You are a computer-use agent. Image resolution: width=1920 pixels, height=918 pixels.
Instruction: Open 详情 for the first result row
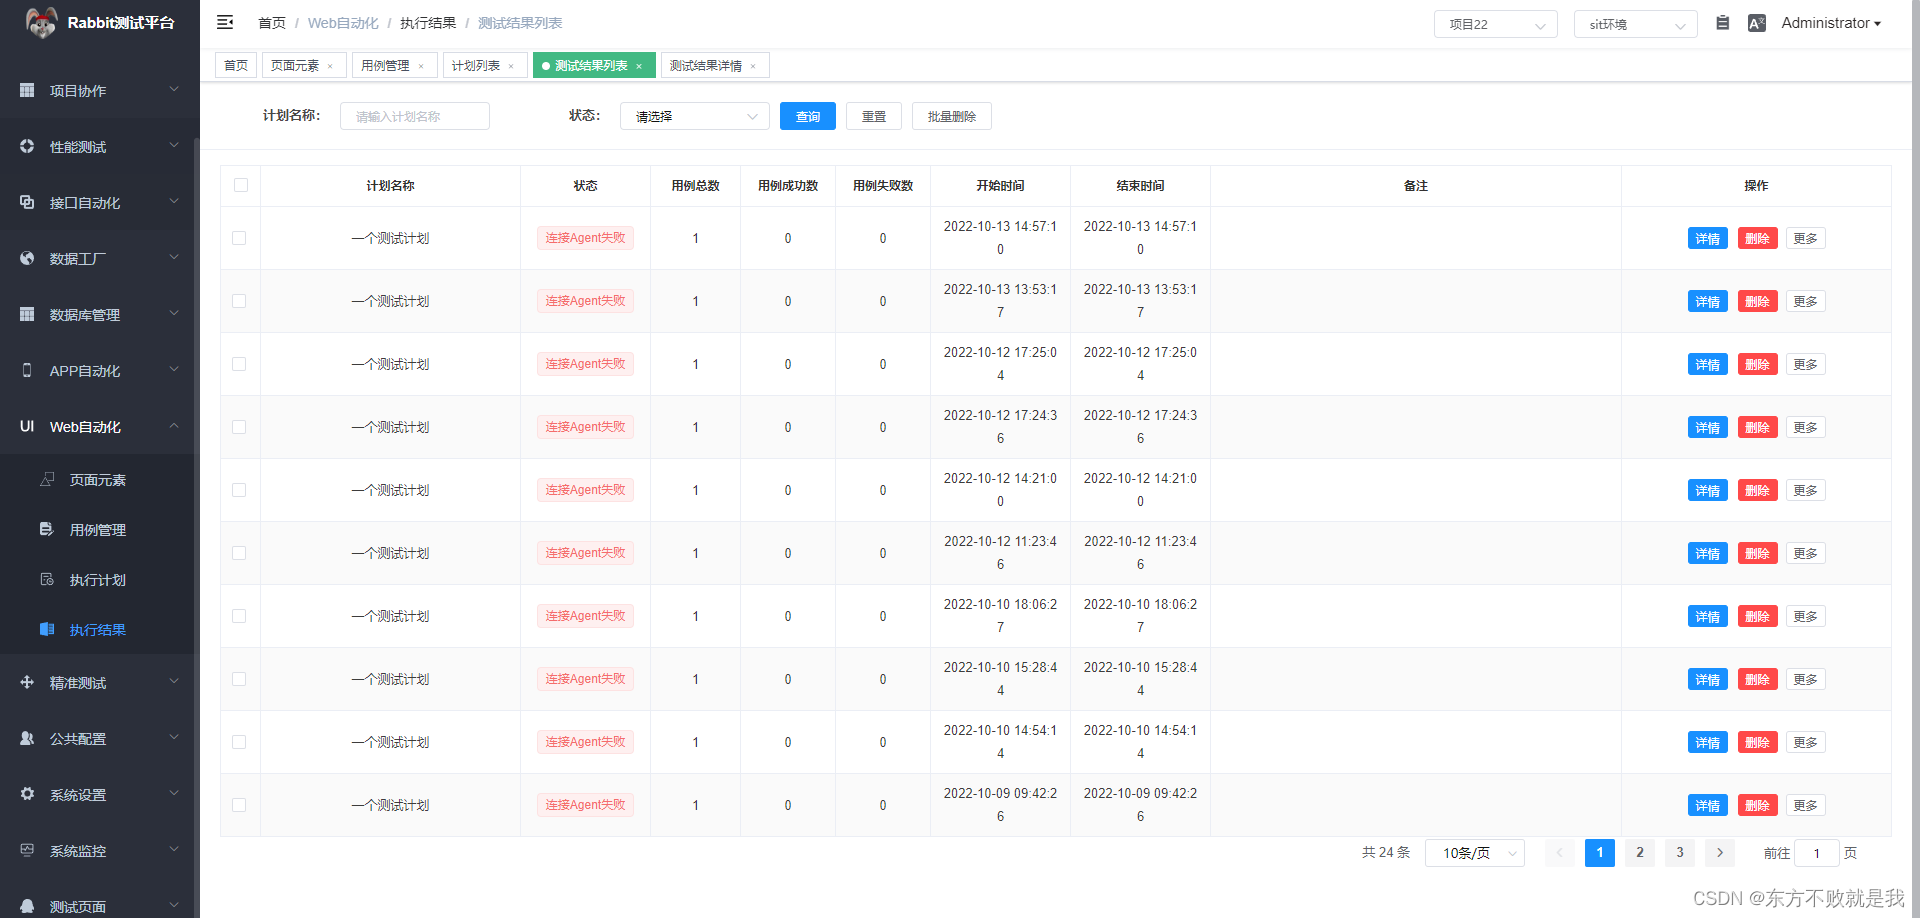1707,238
